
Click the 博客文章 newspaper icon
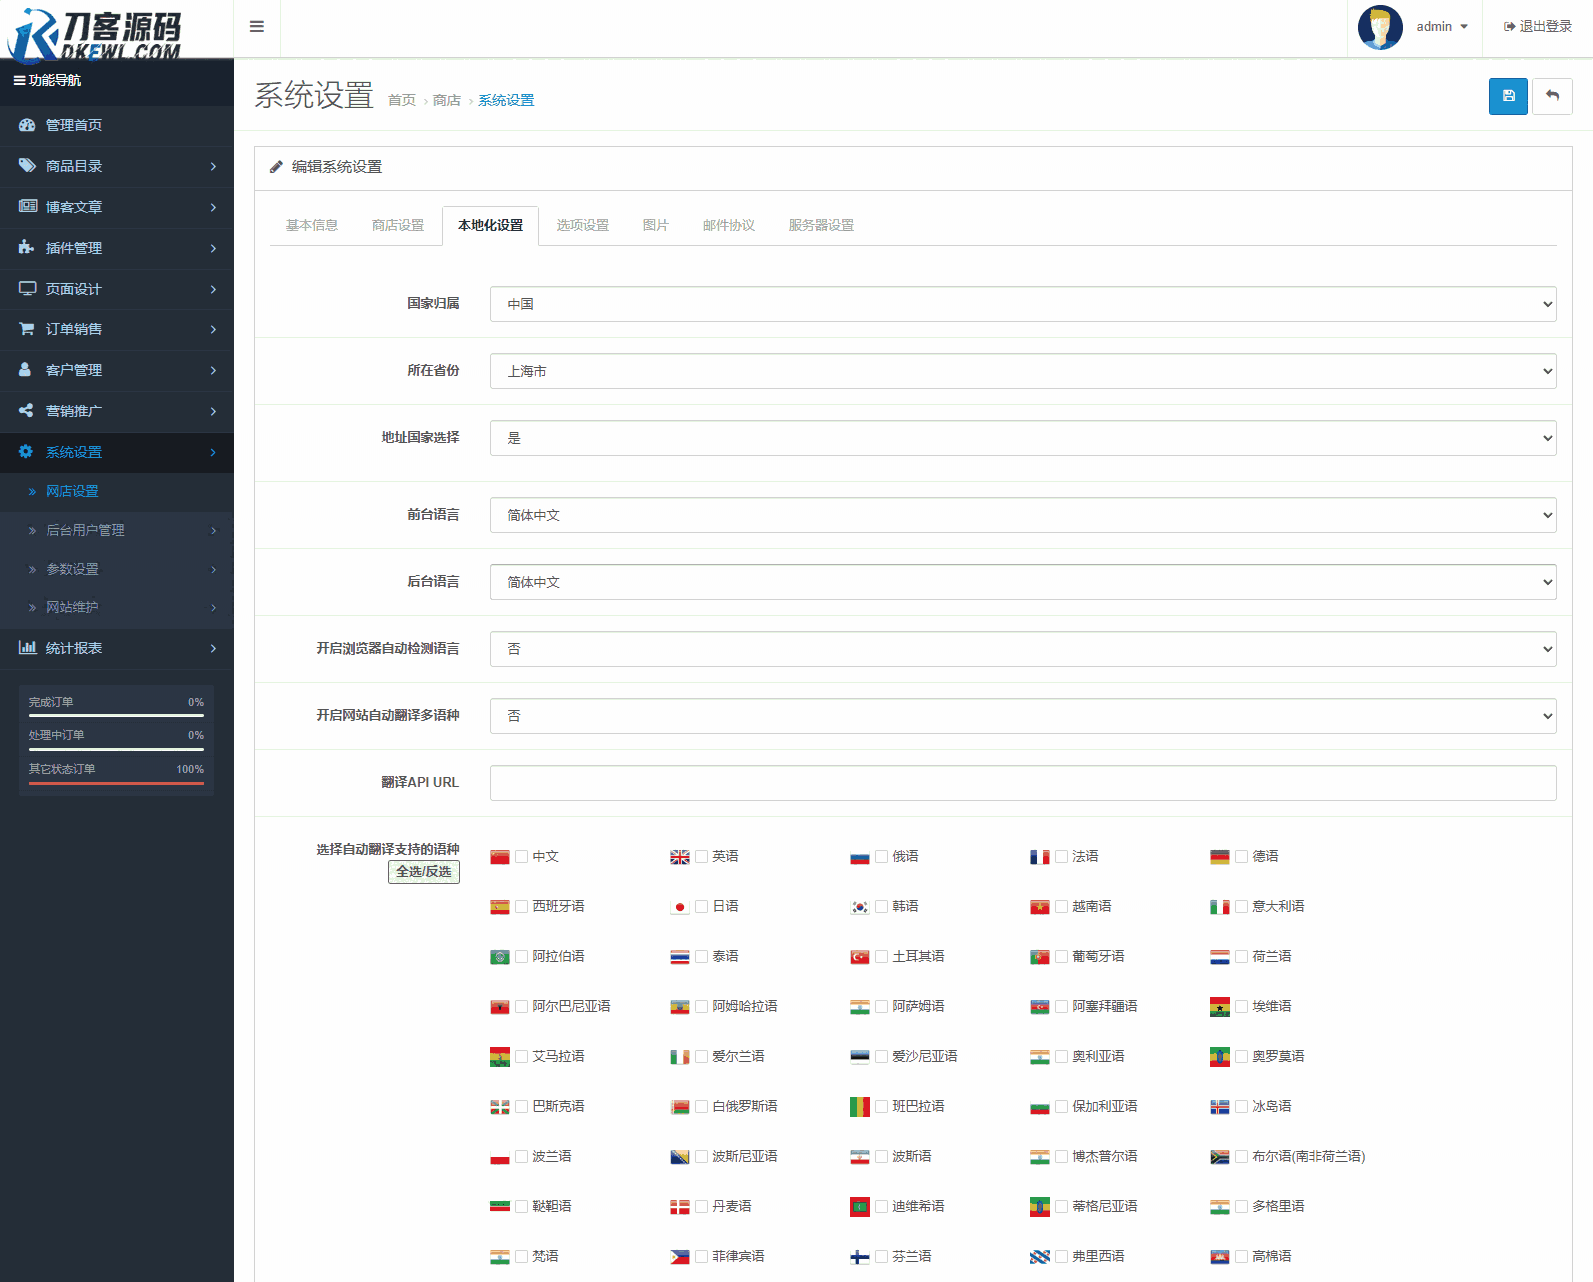click(27, 207)
